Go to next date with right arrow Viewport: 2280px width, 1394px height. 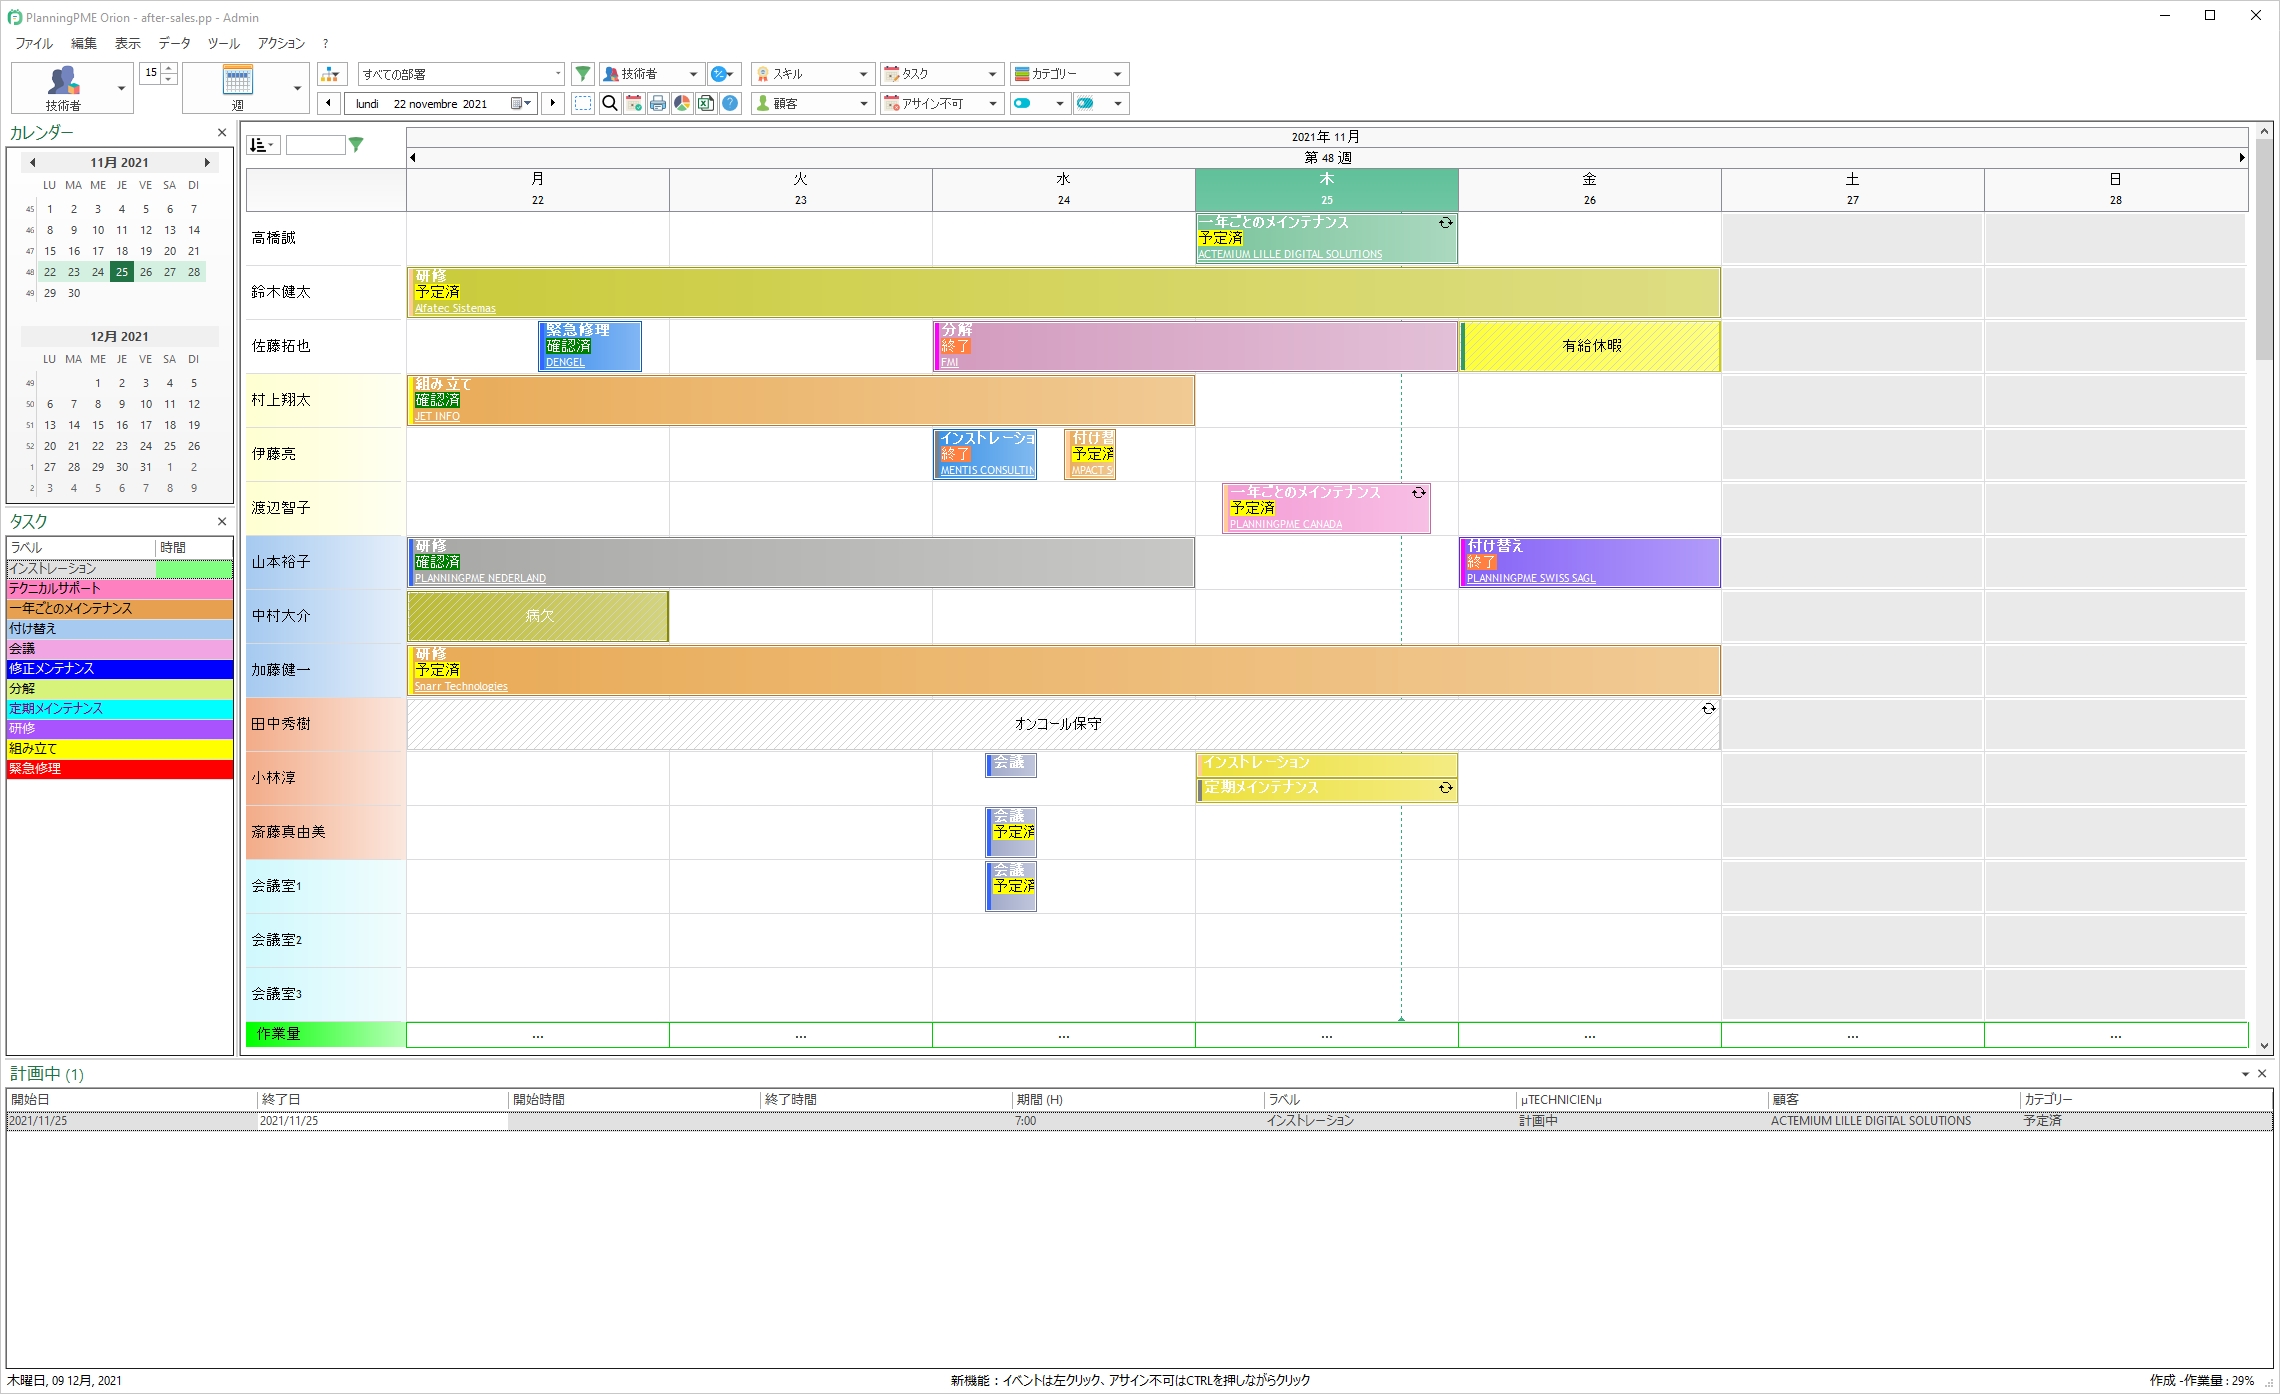pyautogui.click(x=553, y=103)
